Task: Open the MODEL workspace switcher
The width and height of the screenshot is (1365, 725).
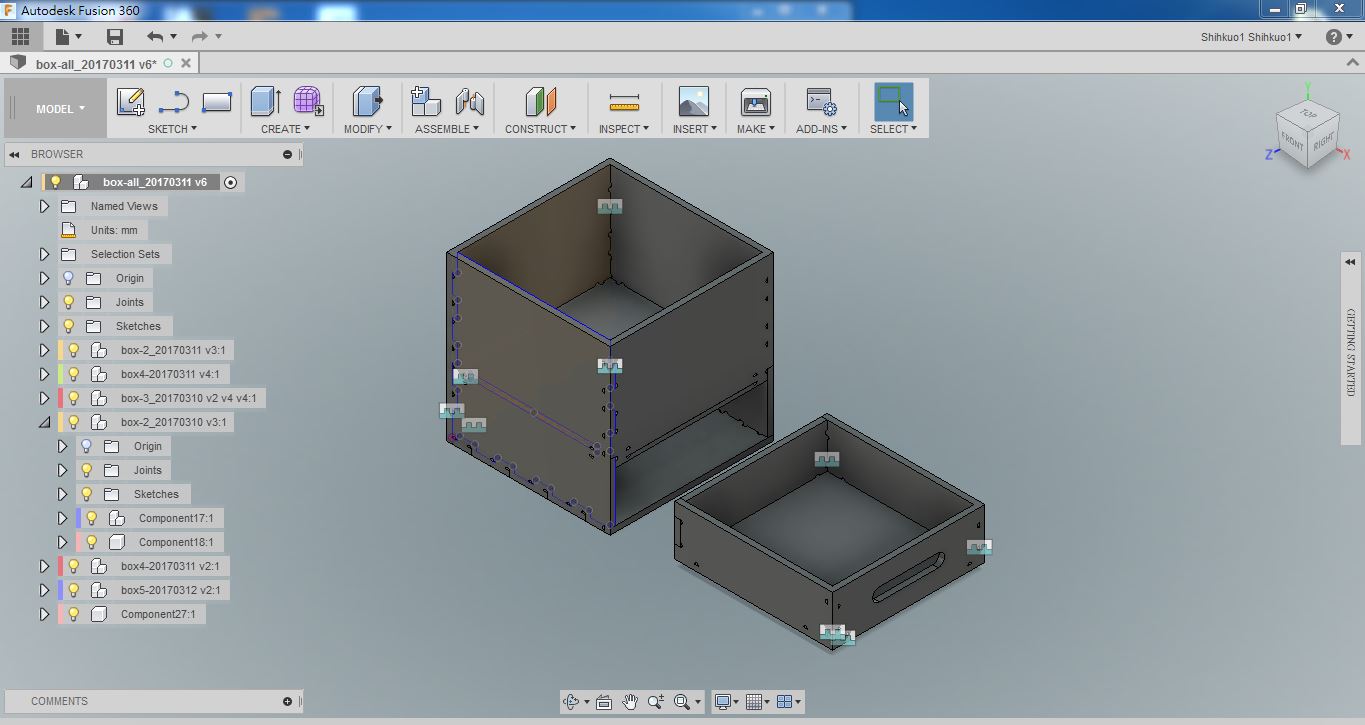Action: point(58,107)
